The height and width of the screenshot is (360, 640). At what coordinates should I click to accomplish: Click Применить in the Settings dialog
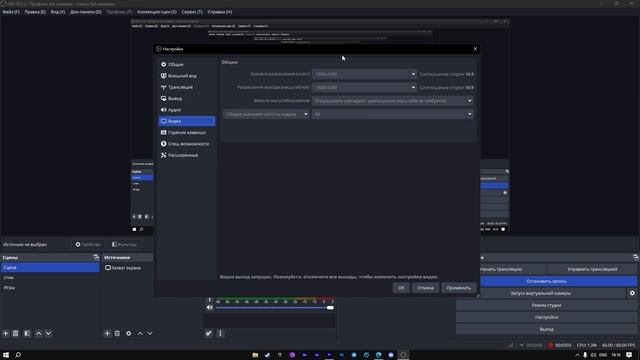coord(459,288)
